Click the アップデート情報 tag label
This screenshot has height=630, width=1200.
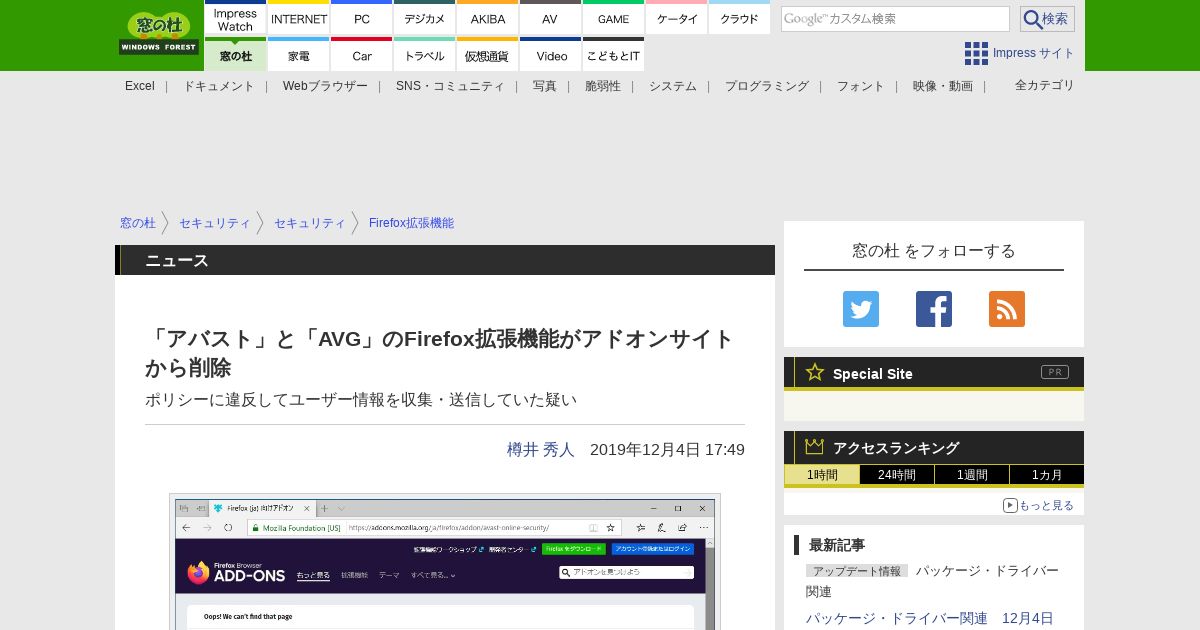pyautogui.click(x=857, y=571)
